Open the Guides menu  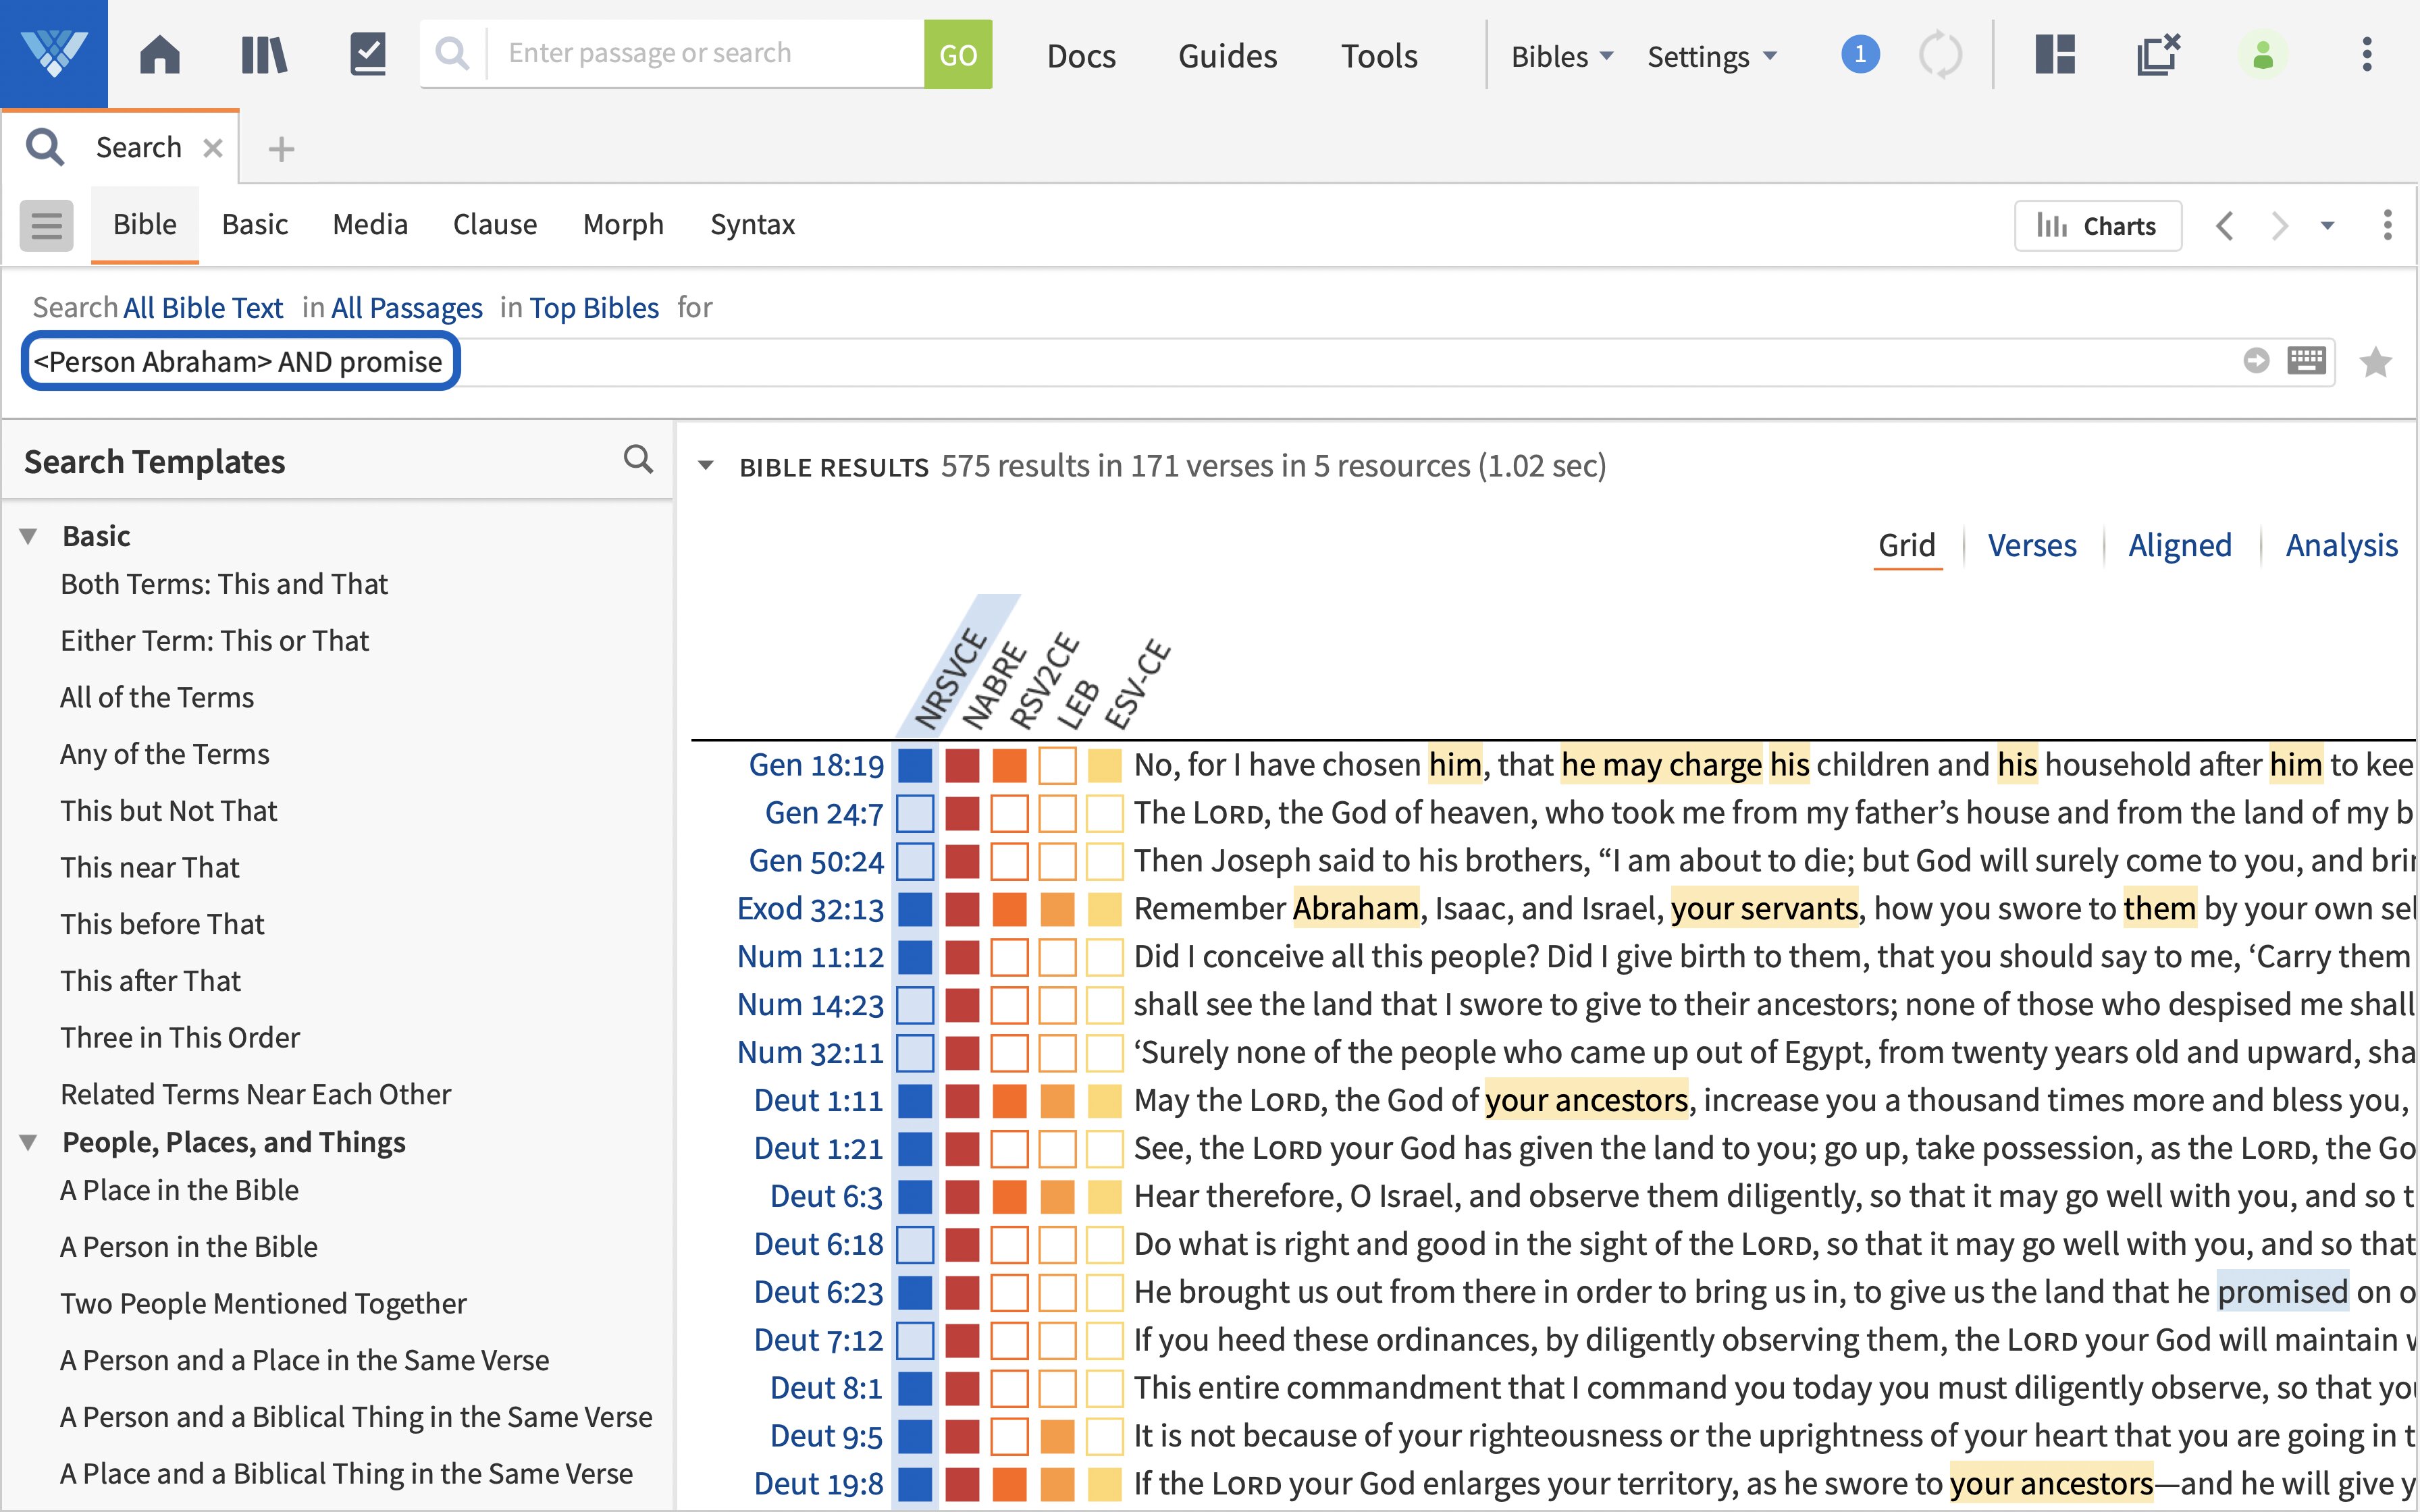[1227, 56]
